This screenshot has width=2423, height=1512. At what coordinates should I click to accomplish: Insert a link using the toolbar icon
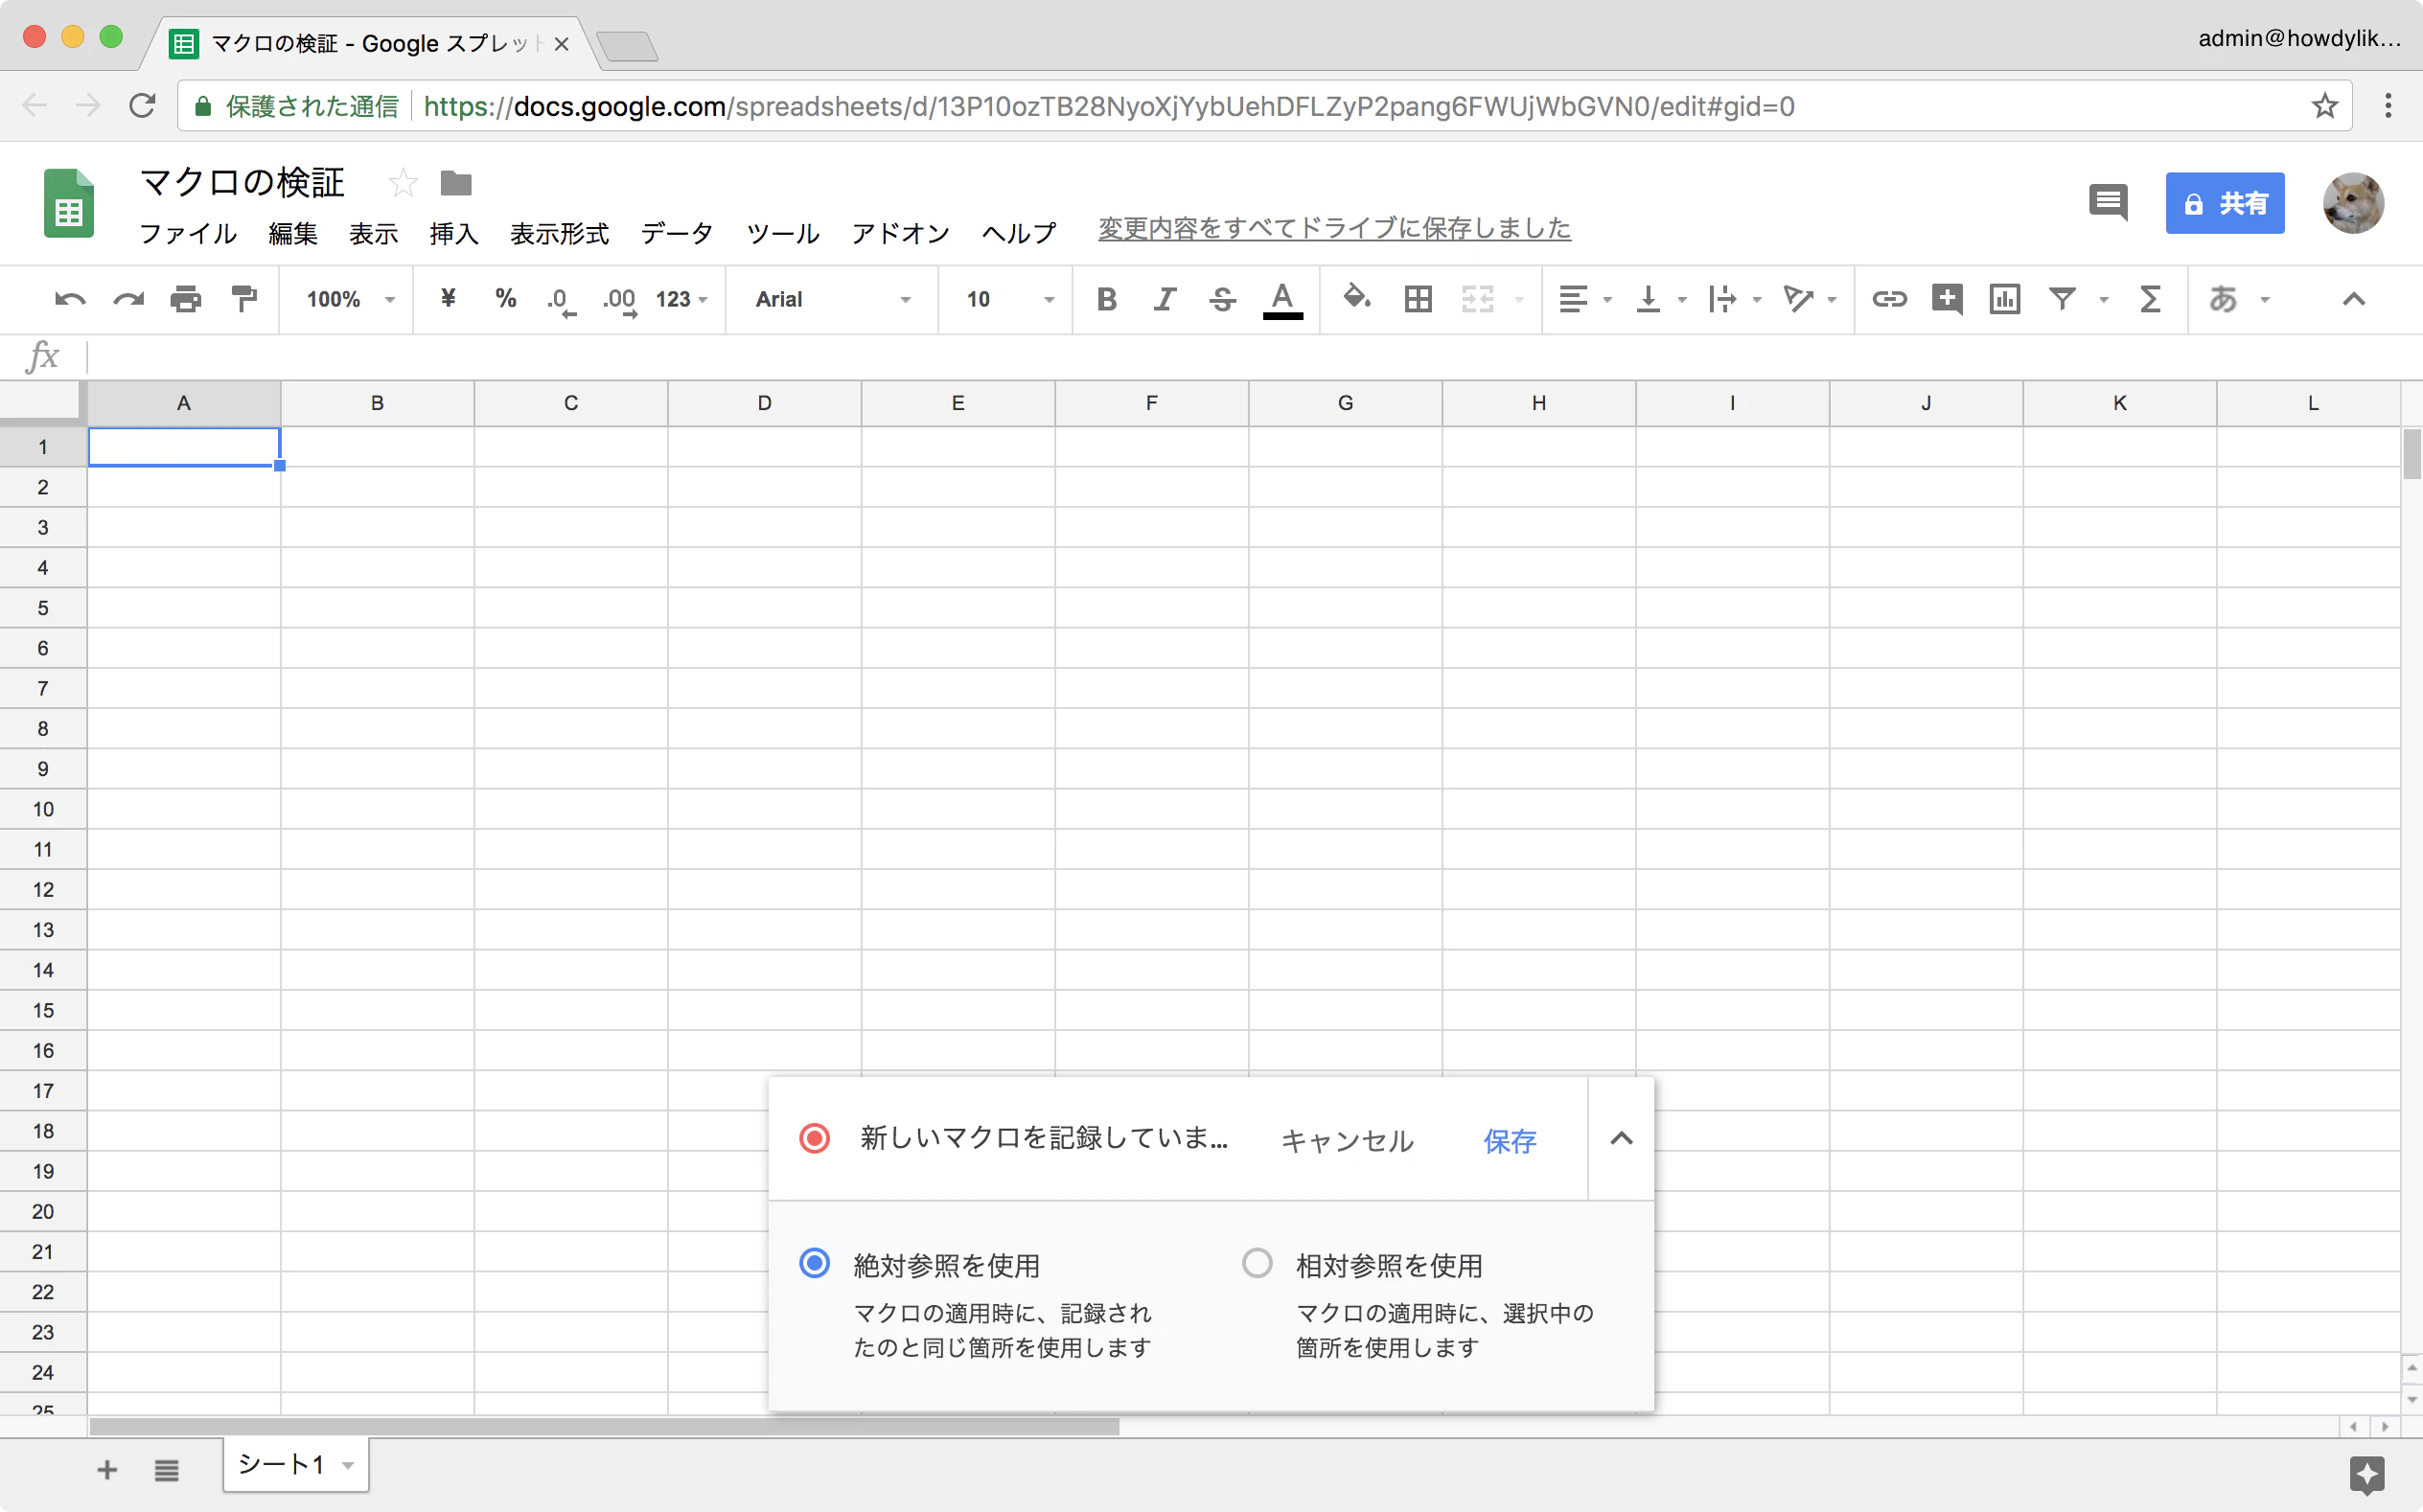1889,299
